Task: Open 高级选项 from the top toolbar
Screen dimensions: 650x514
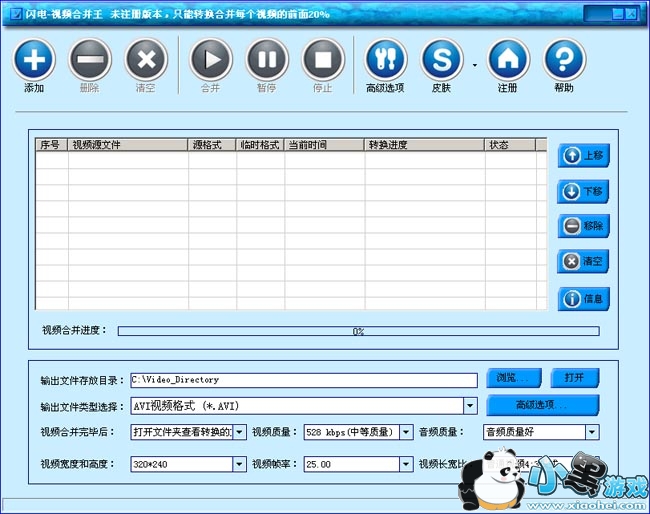Action: [385, 59]
